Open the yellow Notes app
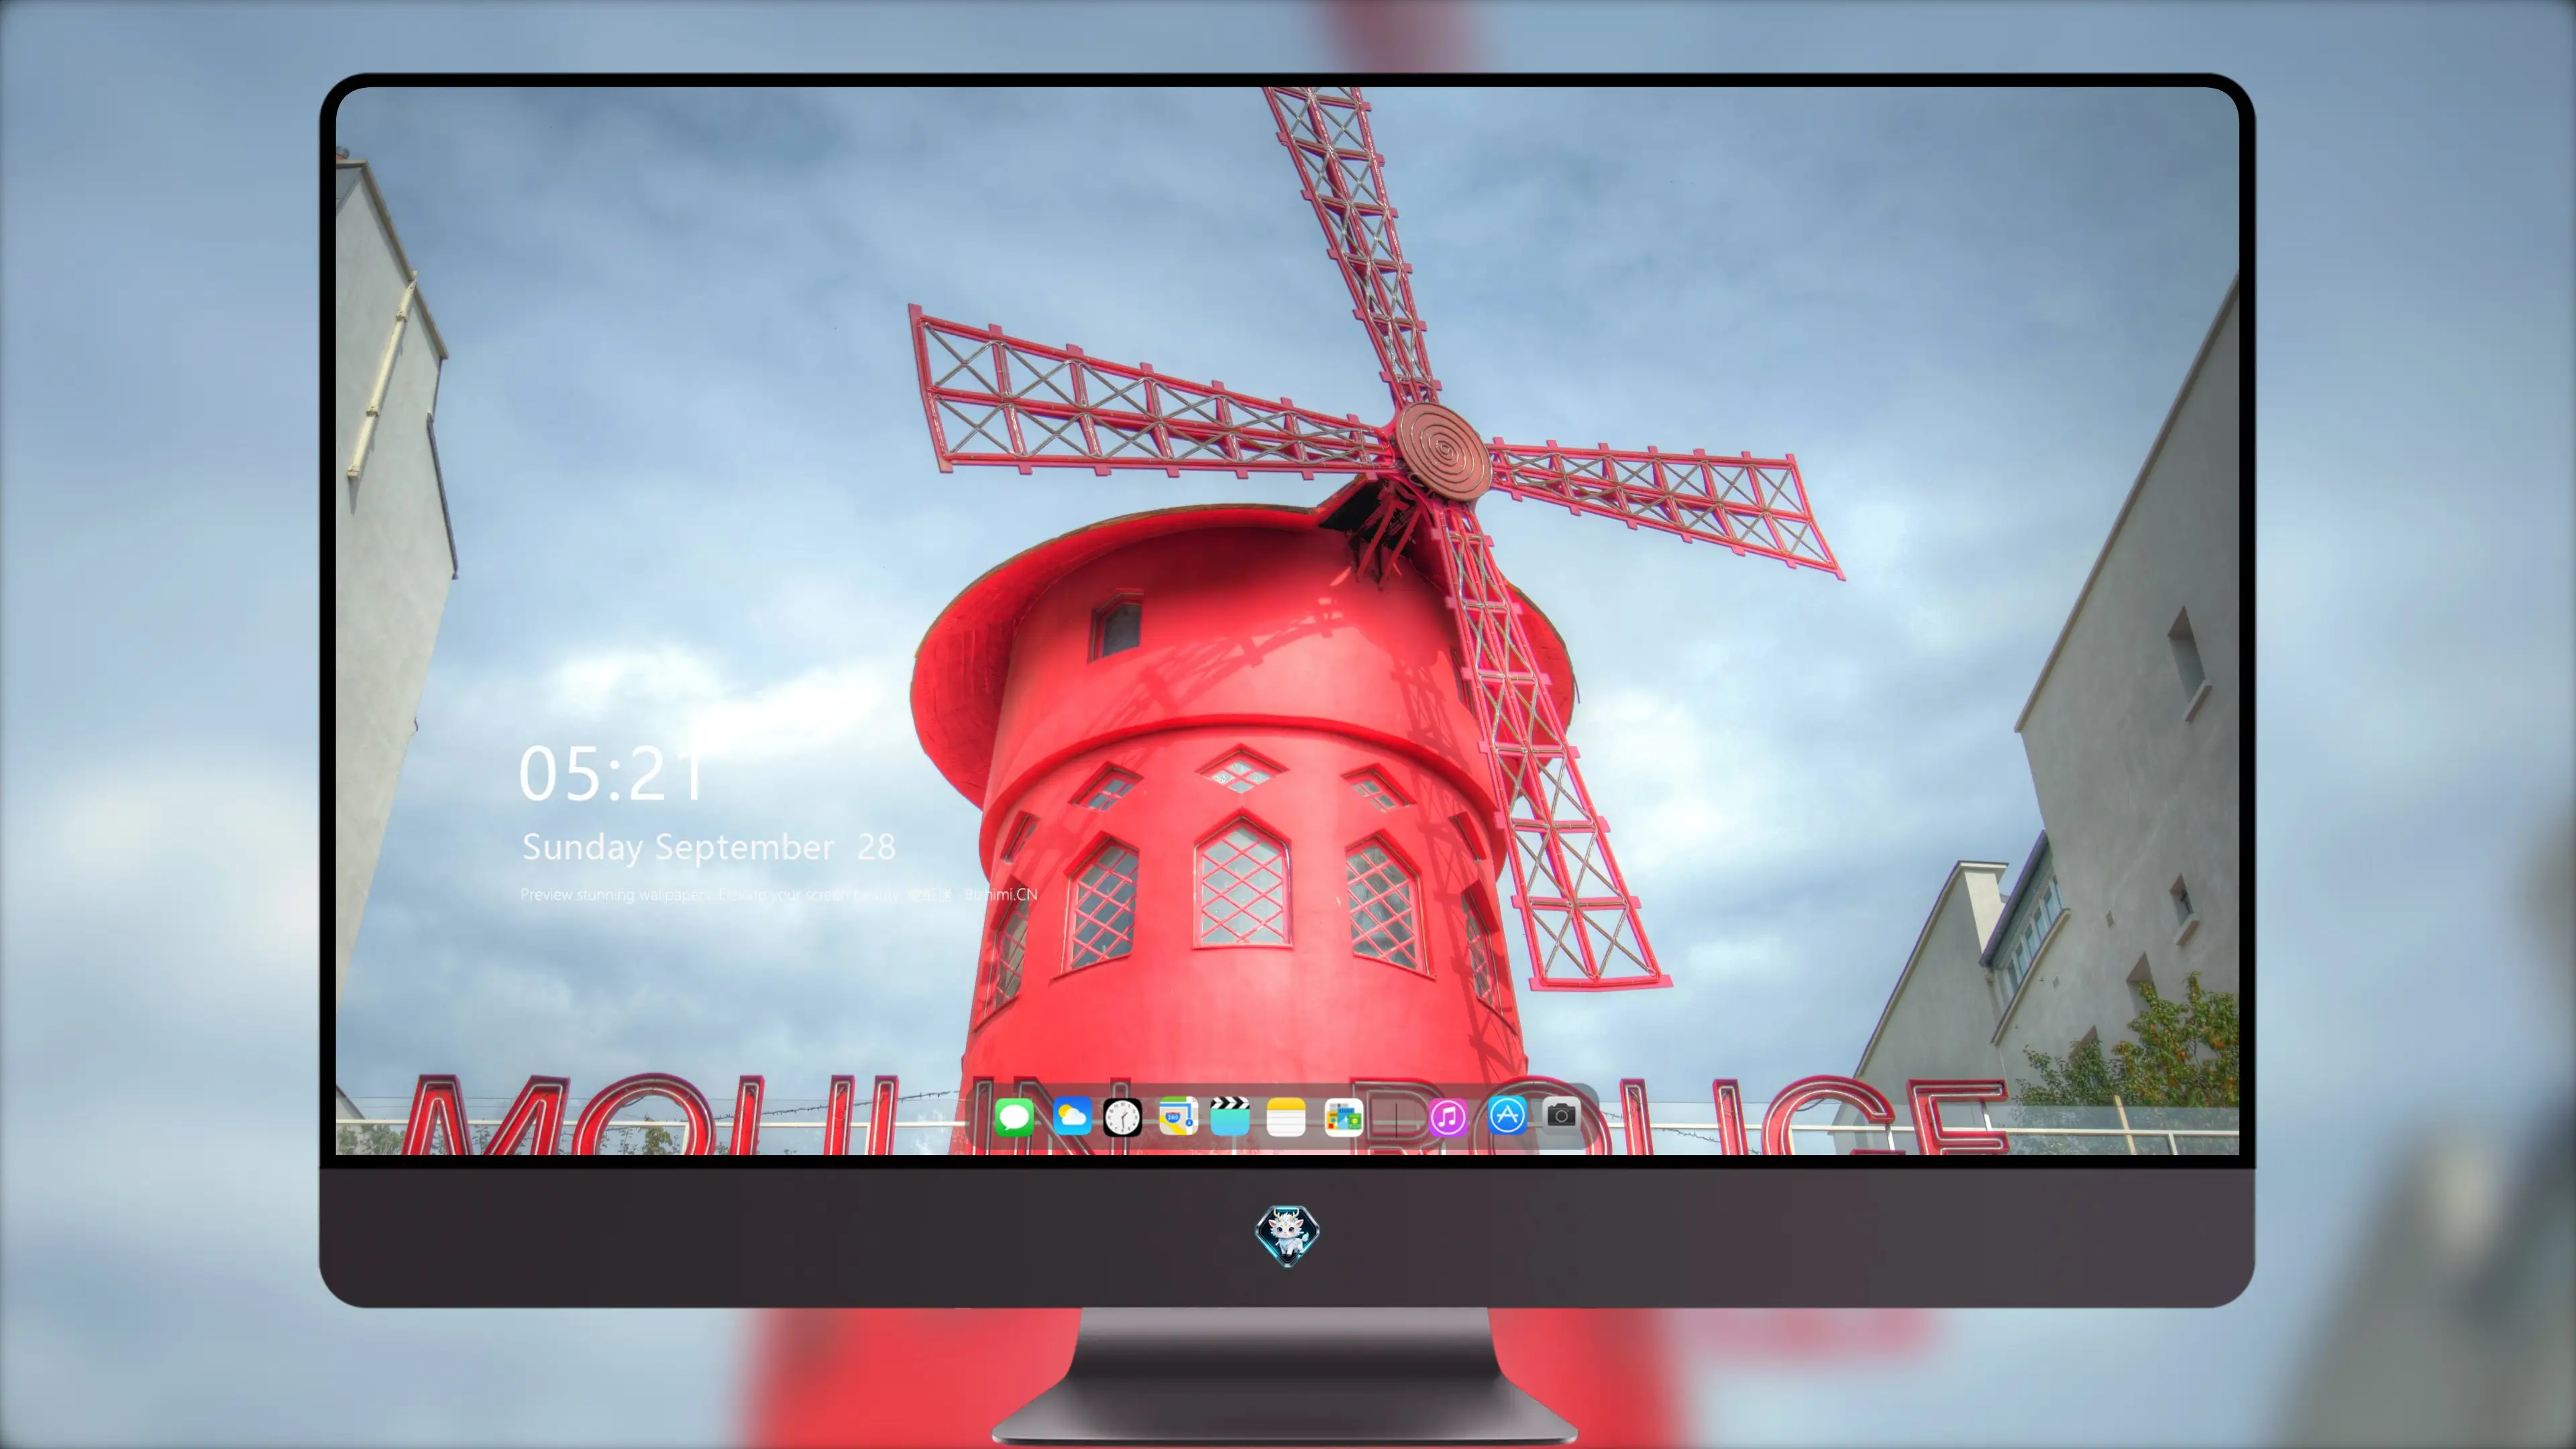 coord(1286,1117)
